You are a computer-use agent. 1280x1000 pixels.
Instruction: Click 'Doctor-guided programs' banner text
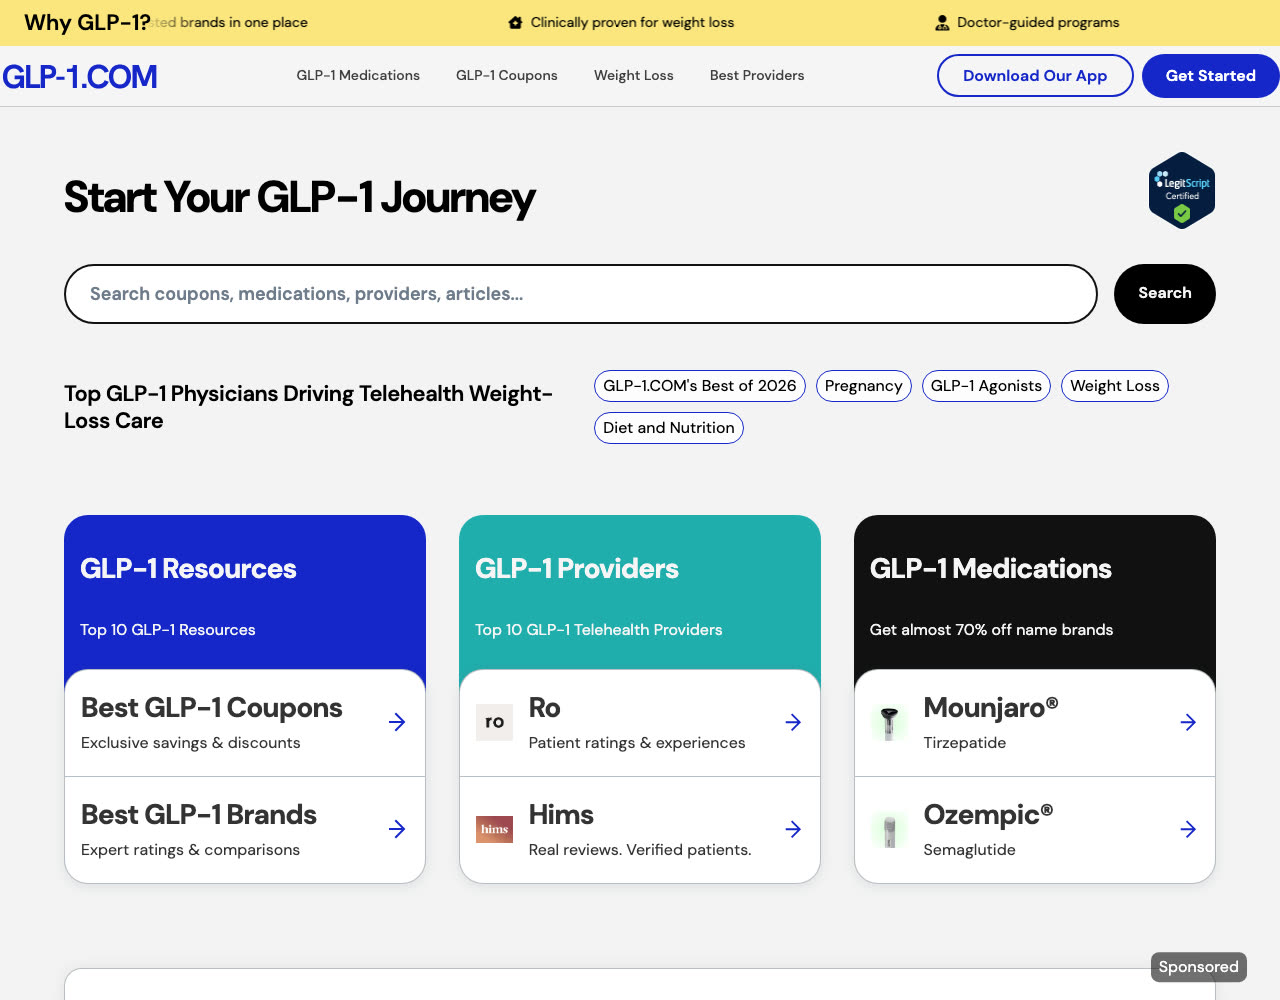(x=1038, y=22)
